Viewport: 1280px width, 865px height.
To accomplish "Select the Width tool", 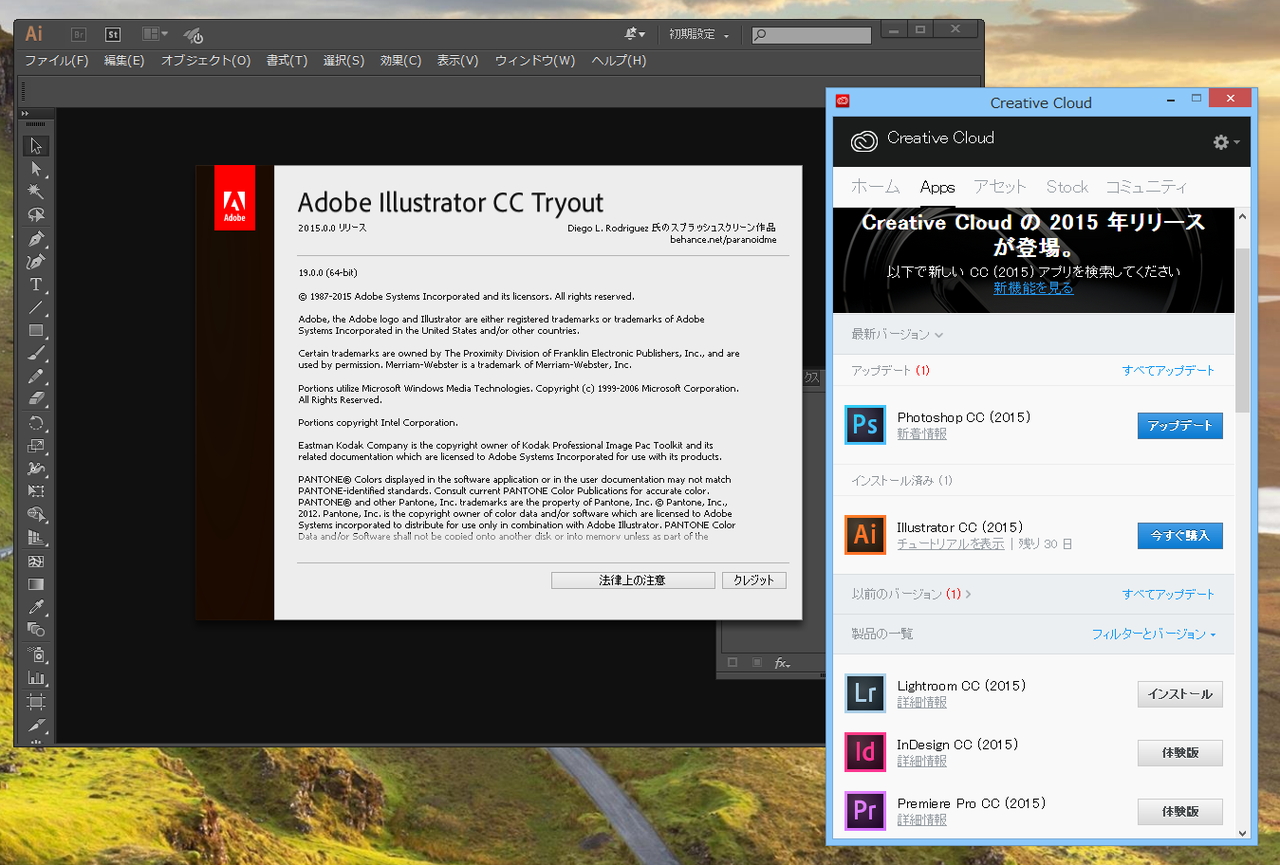I will [x=36, y=469].
